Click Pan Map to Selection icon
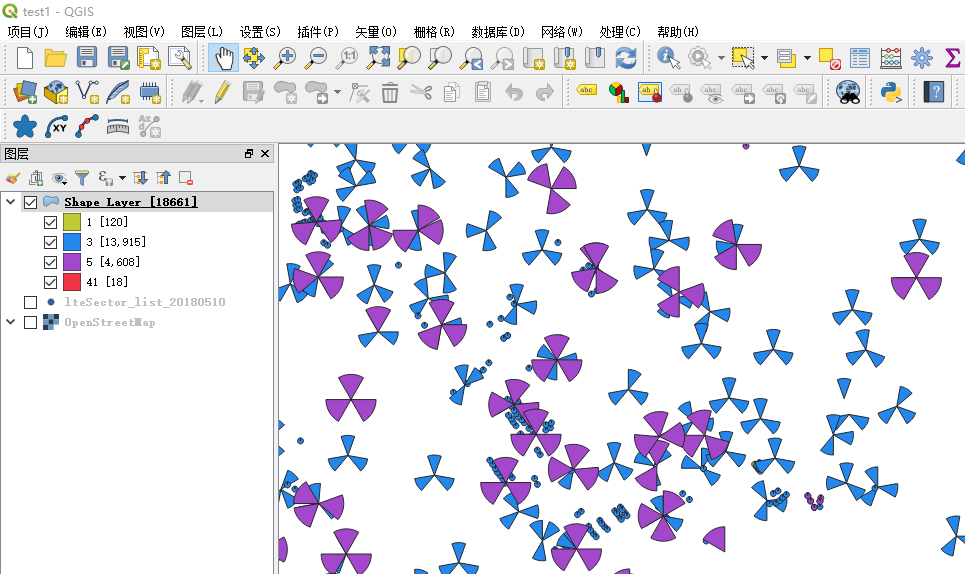 point(254,58)
